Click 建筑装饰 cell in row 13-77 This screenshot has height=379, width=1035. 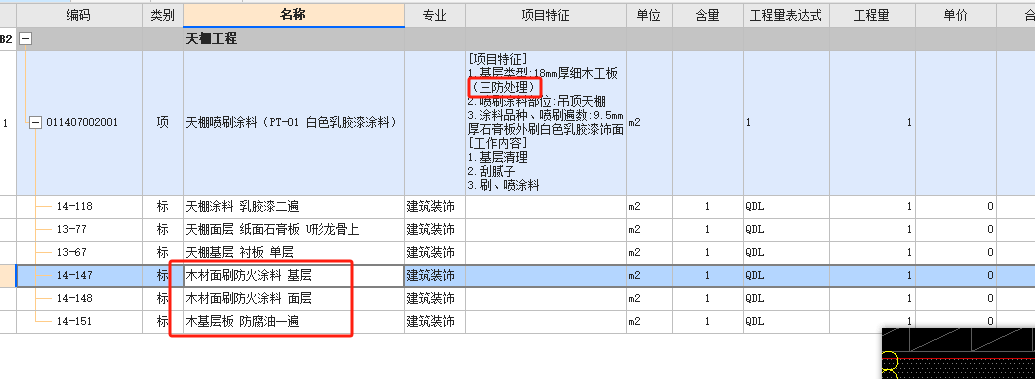coord(435,230)
